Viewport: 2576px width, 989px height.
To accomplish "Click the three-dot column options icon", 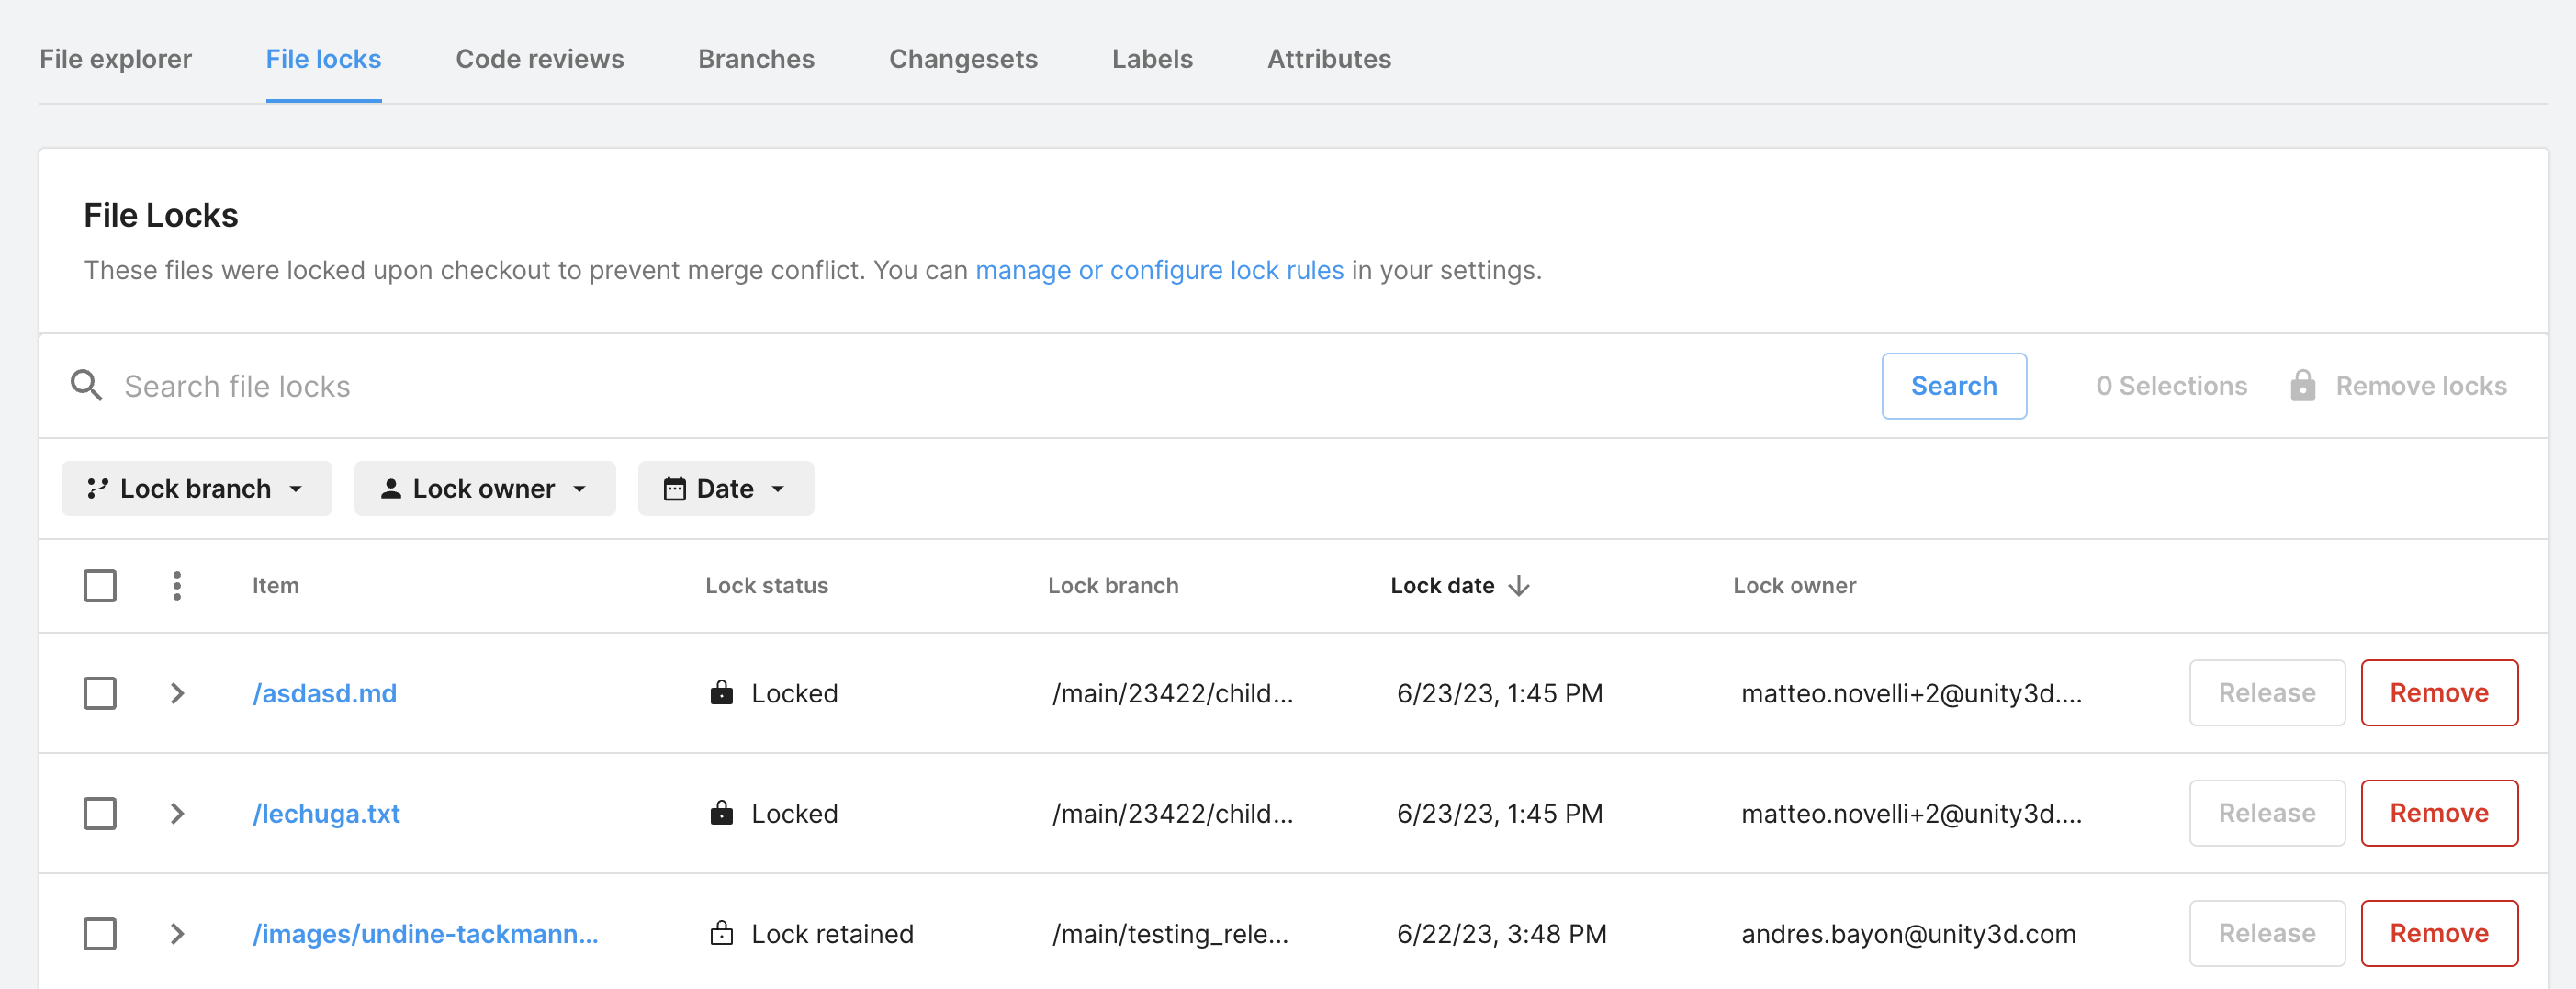I will point(177,586).
